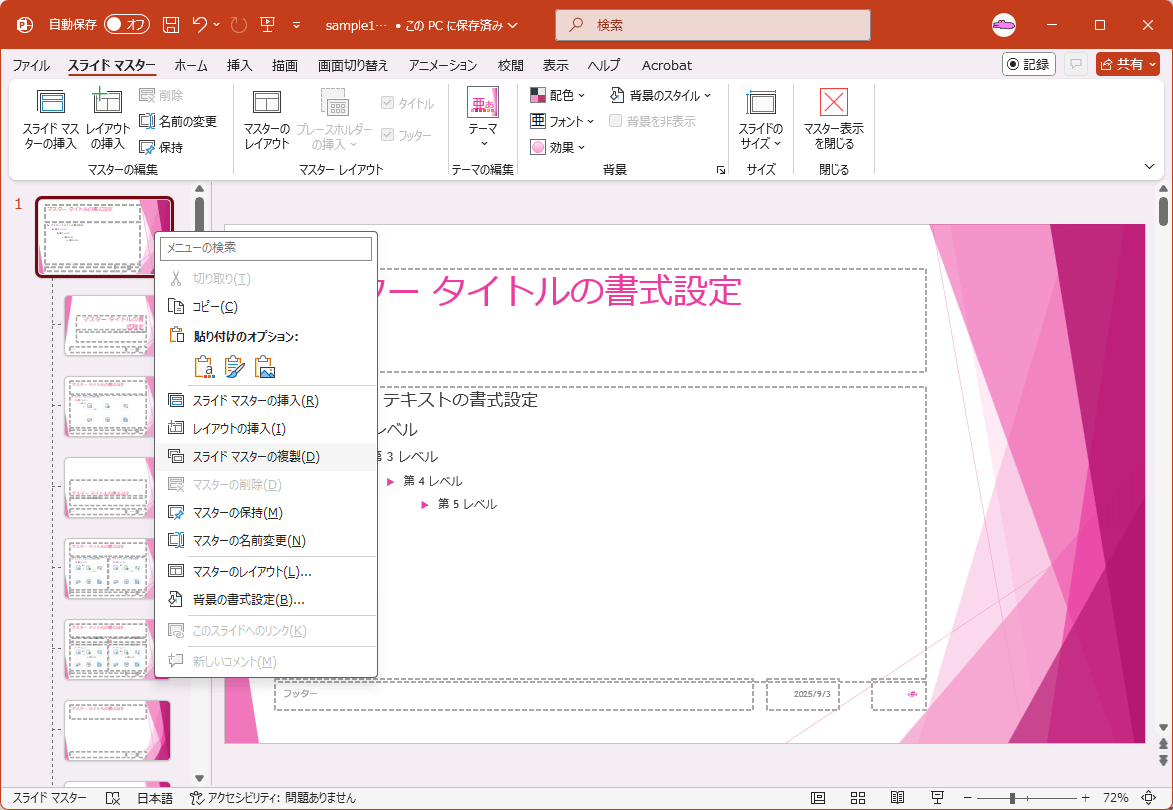
Task: Open the ファイル tab
Action: click(31, 66)
